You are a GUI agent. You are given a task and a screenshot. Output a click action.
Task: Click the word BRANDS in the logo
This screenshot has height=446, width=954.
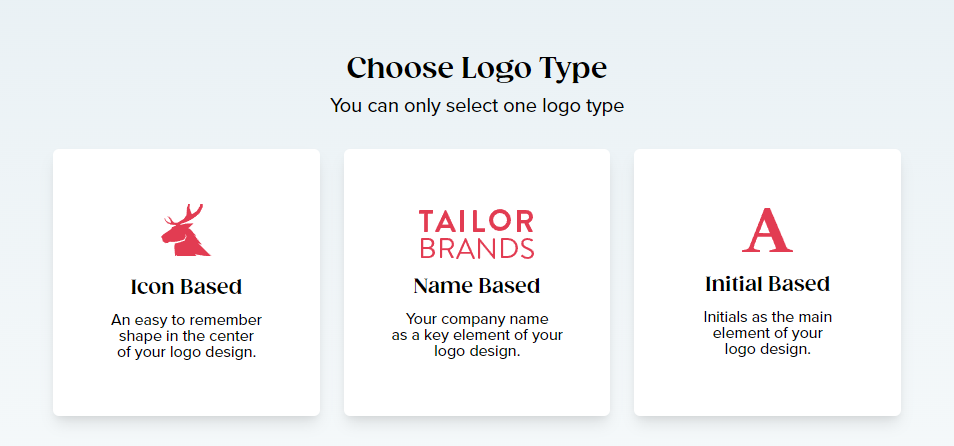coord(477,248)
